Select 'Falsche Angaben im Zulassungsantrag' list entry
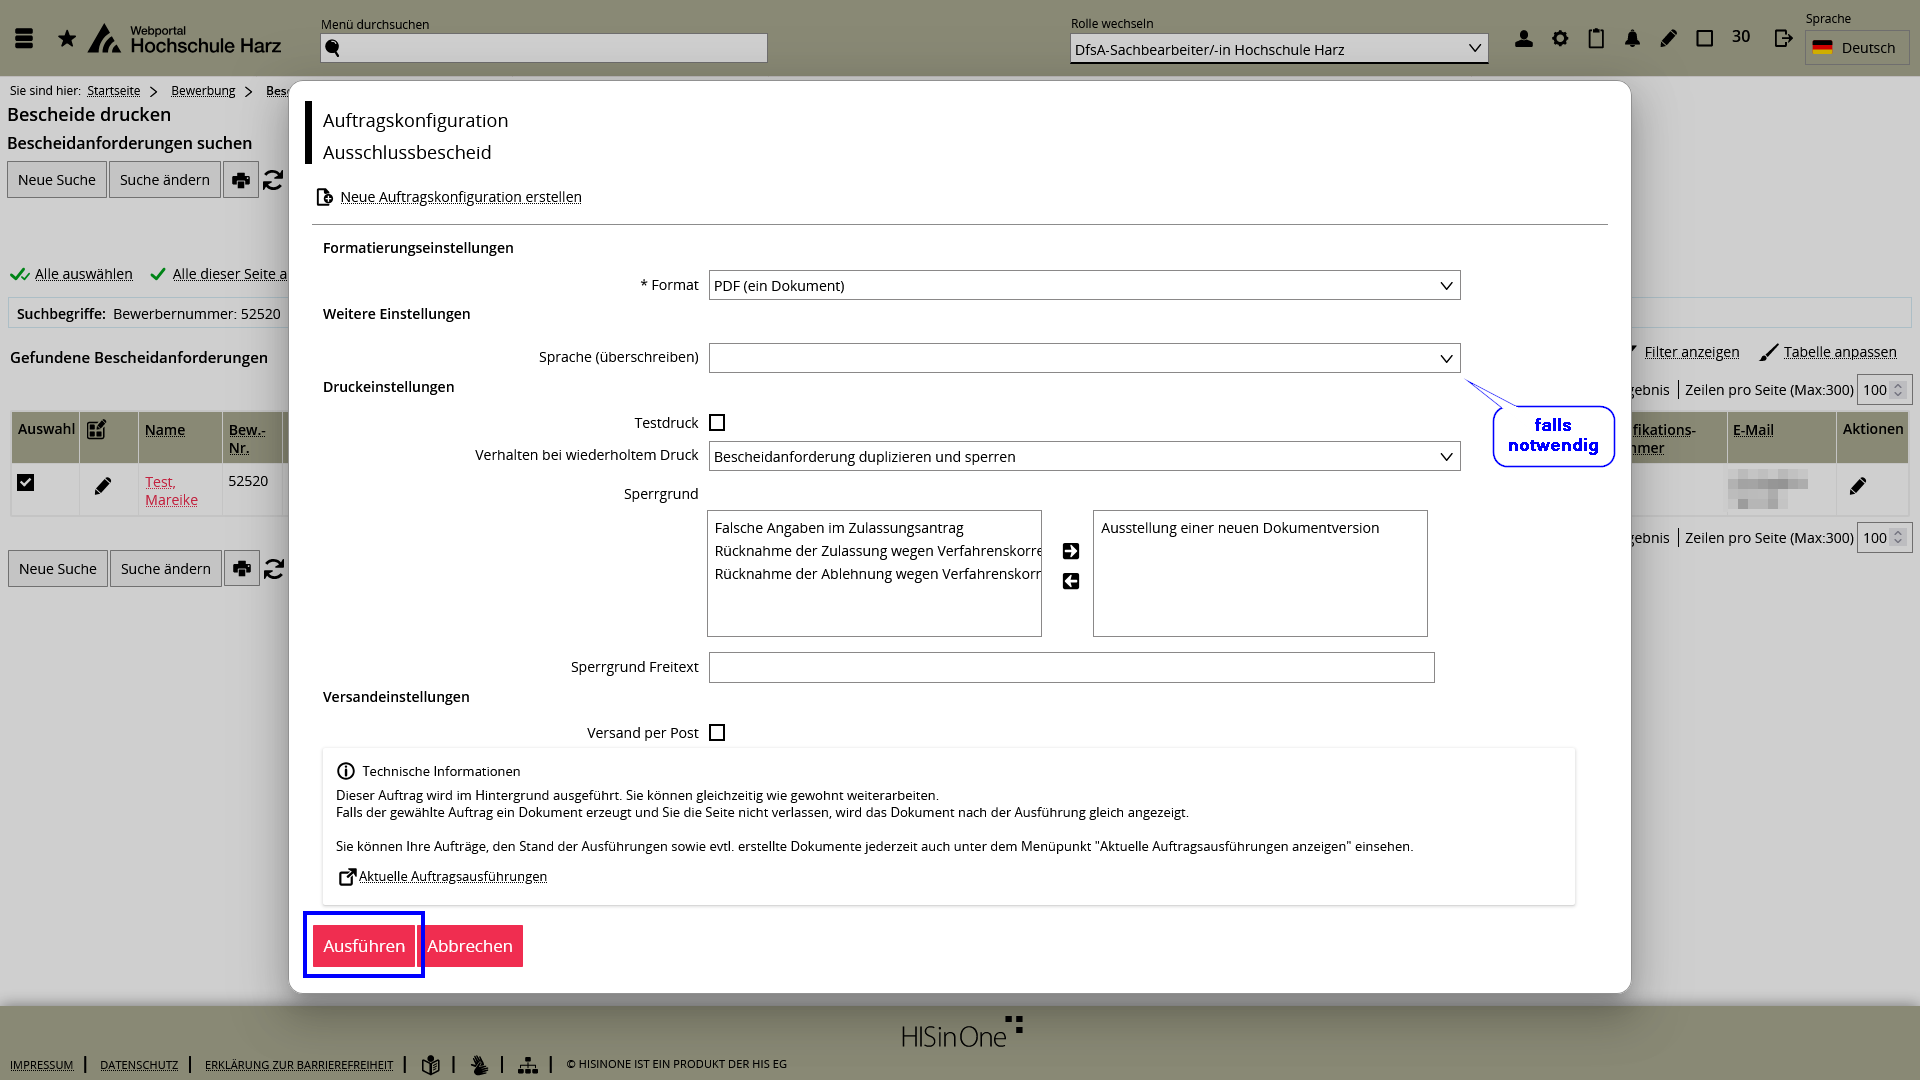1920x1080 pixels. coord(838,528)
